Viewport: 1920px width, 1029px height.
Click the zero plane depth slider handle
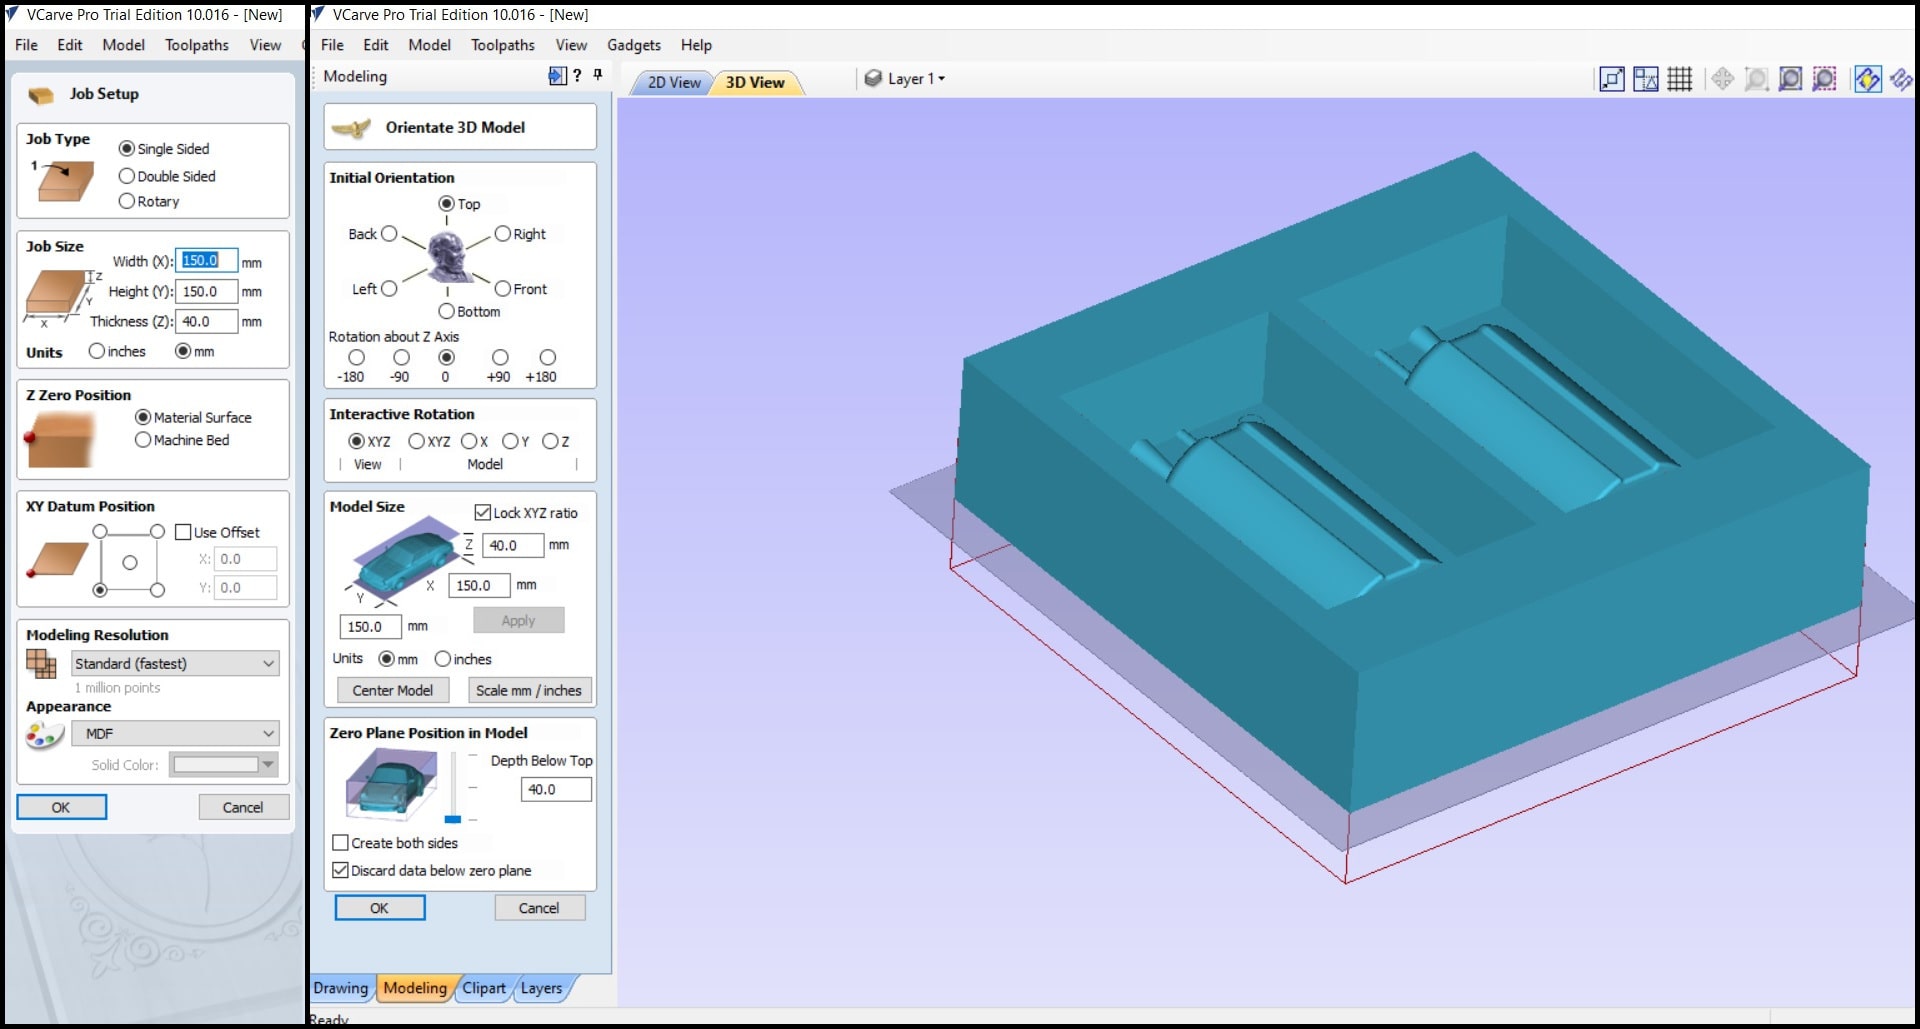click(x=453, y=819)
